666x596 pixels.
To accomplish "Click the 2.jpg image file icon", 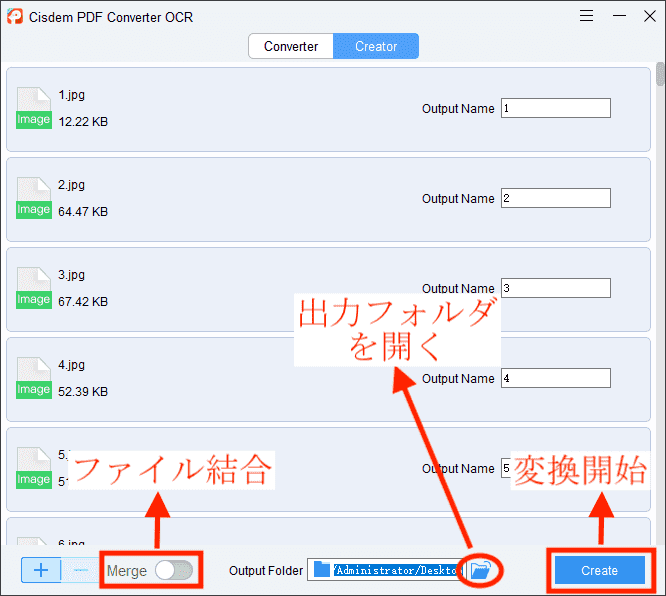I will [34, 198].
